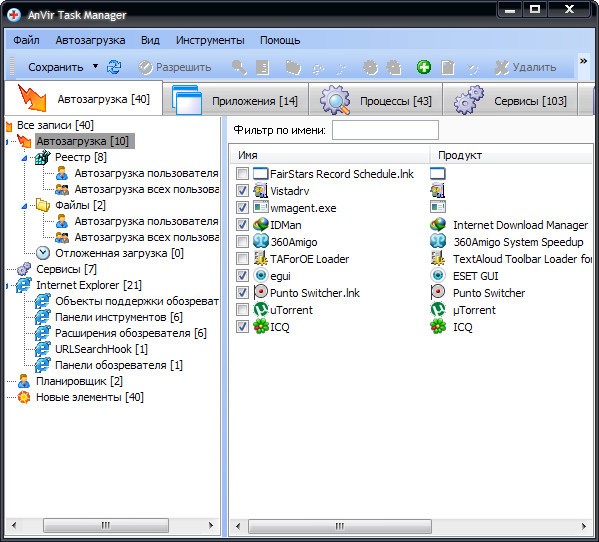
Task: Disable the IDMan startup checkbox
Action: point(242,225)
